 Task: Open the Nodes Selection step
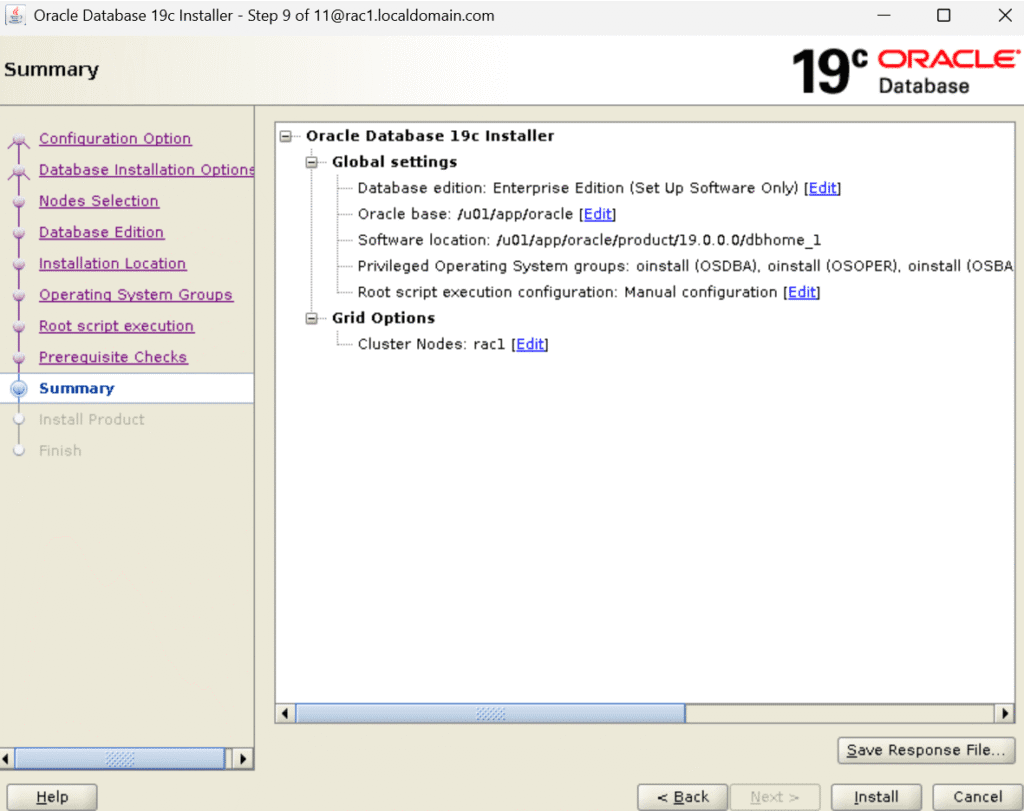click(x=98, y=201)
